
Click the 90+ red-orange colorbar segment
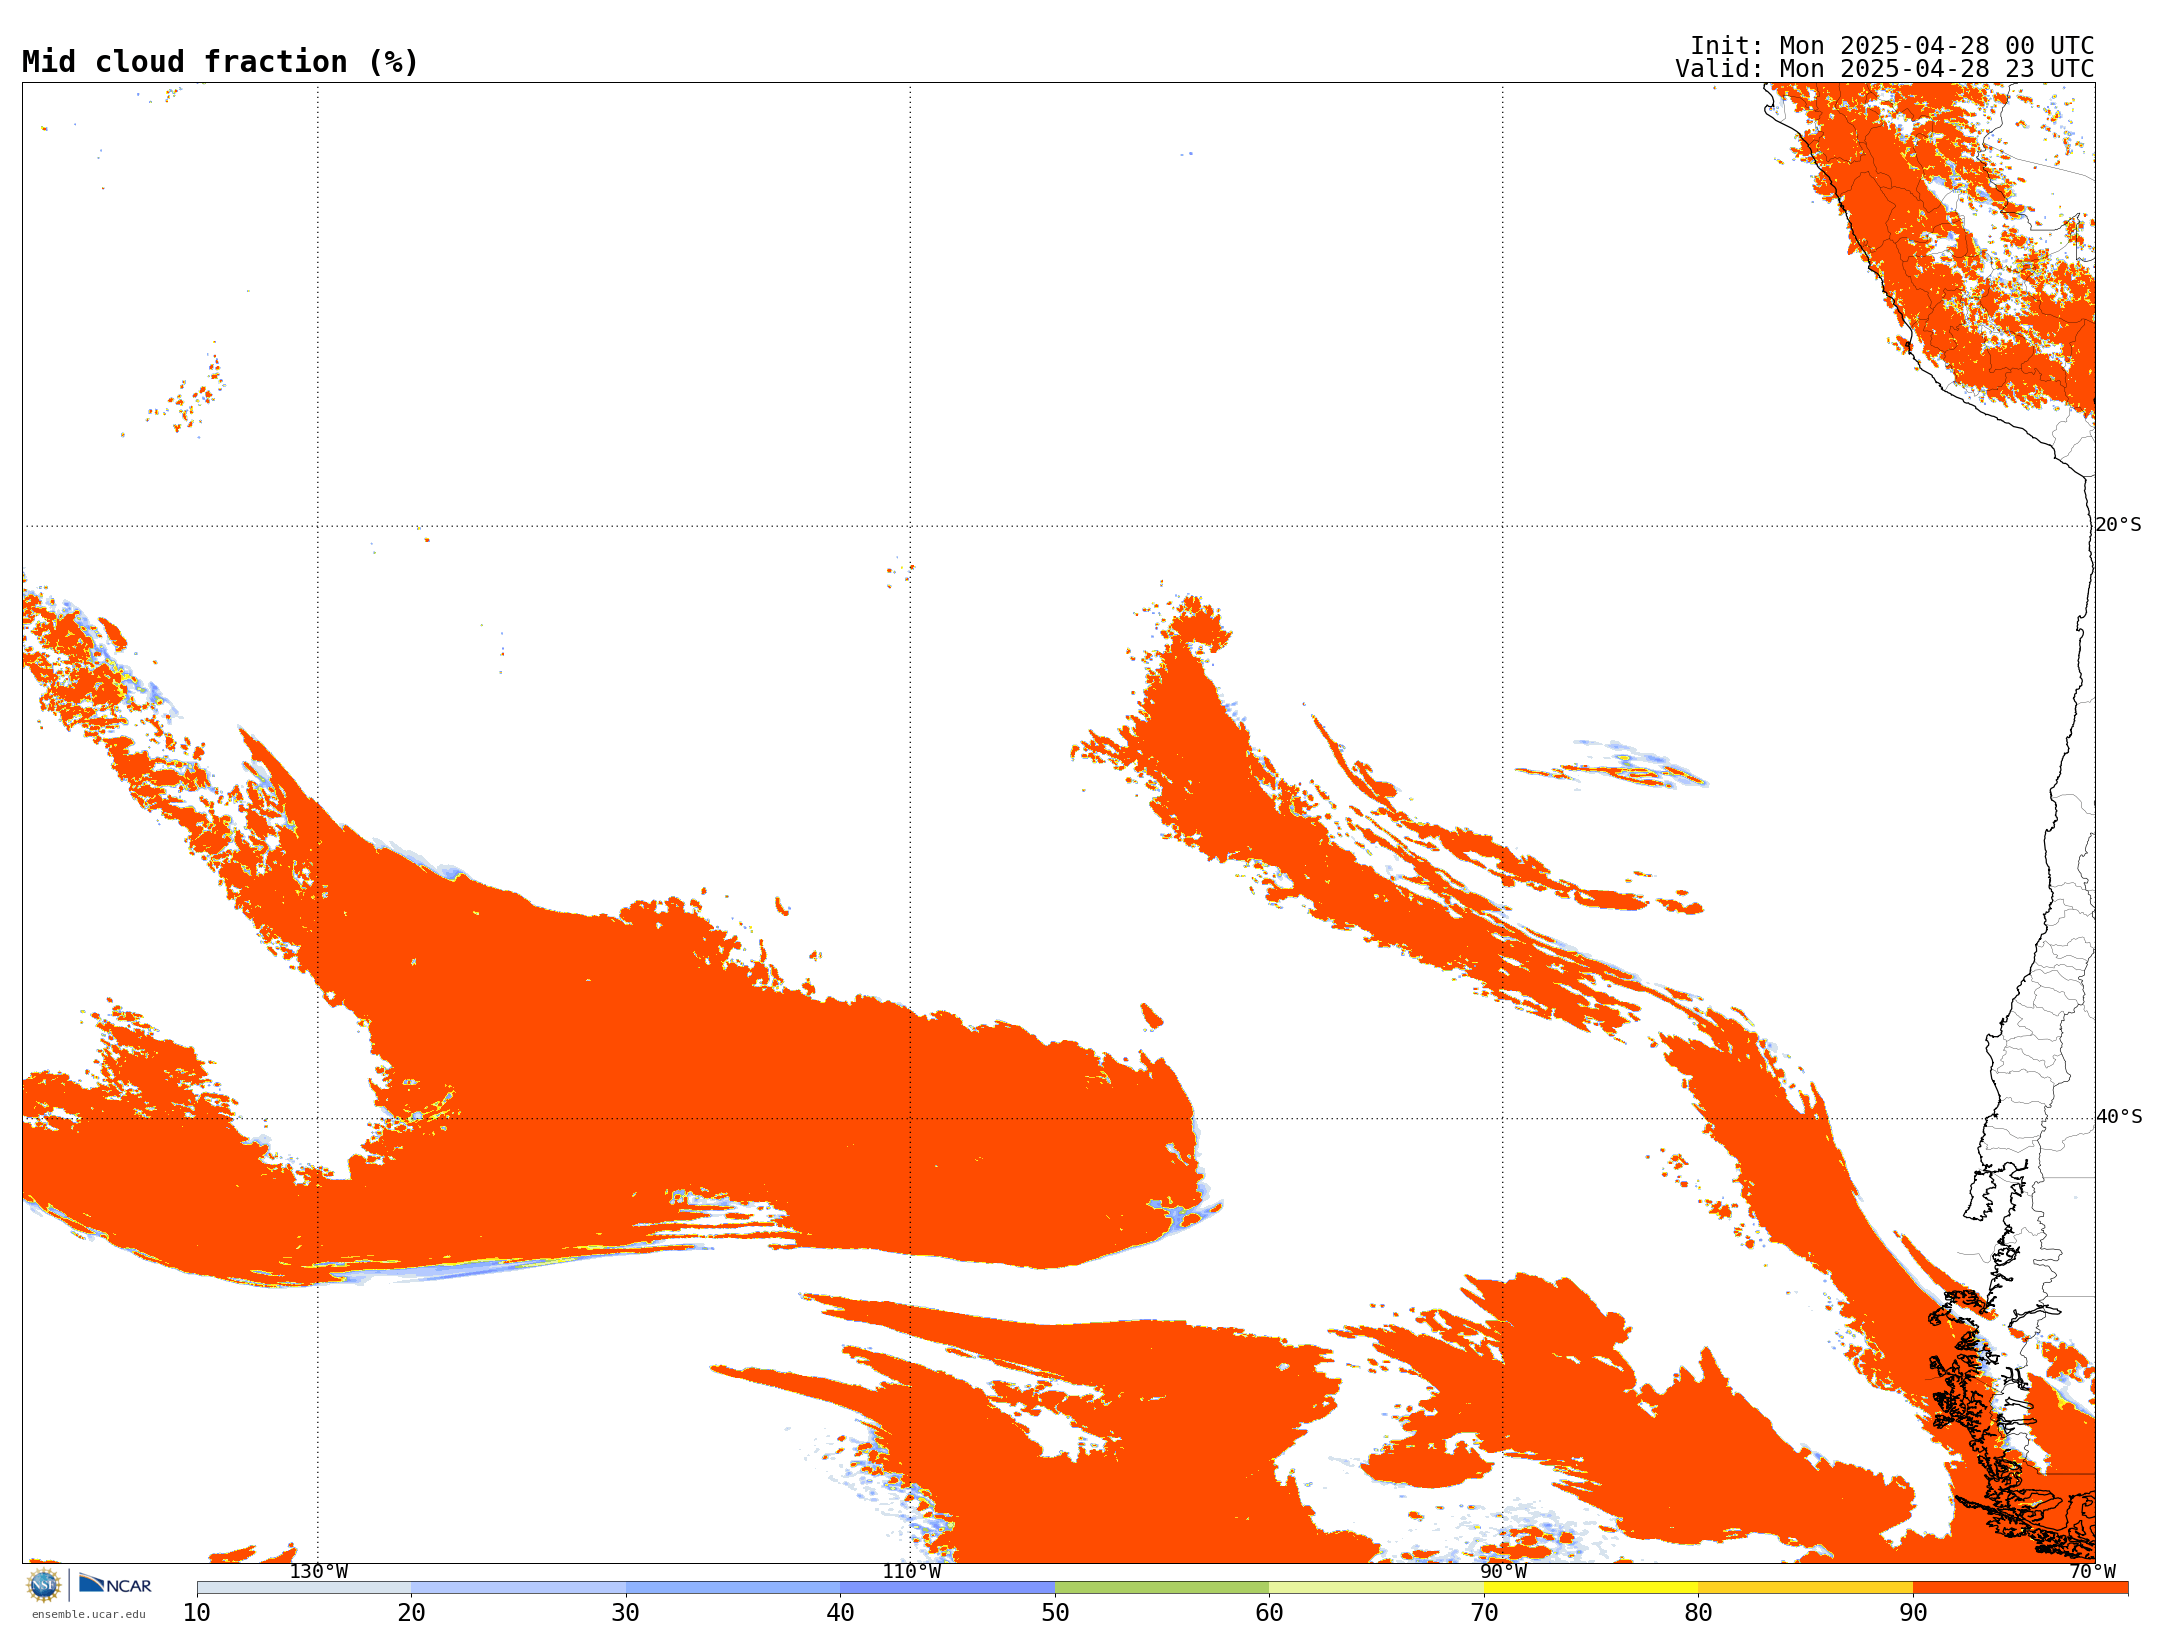coord(2020,1588)
